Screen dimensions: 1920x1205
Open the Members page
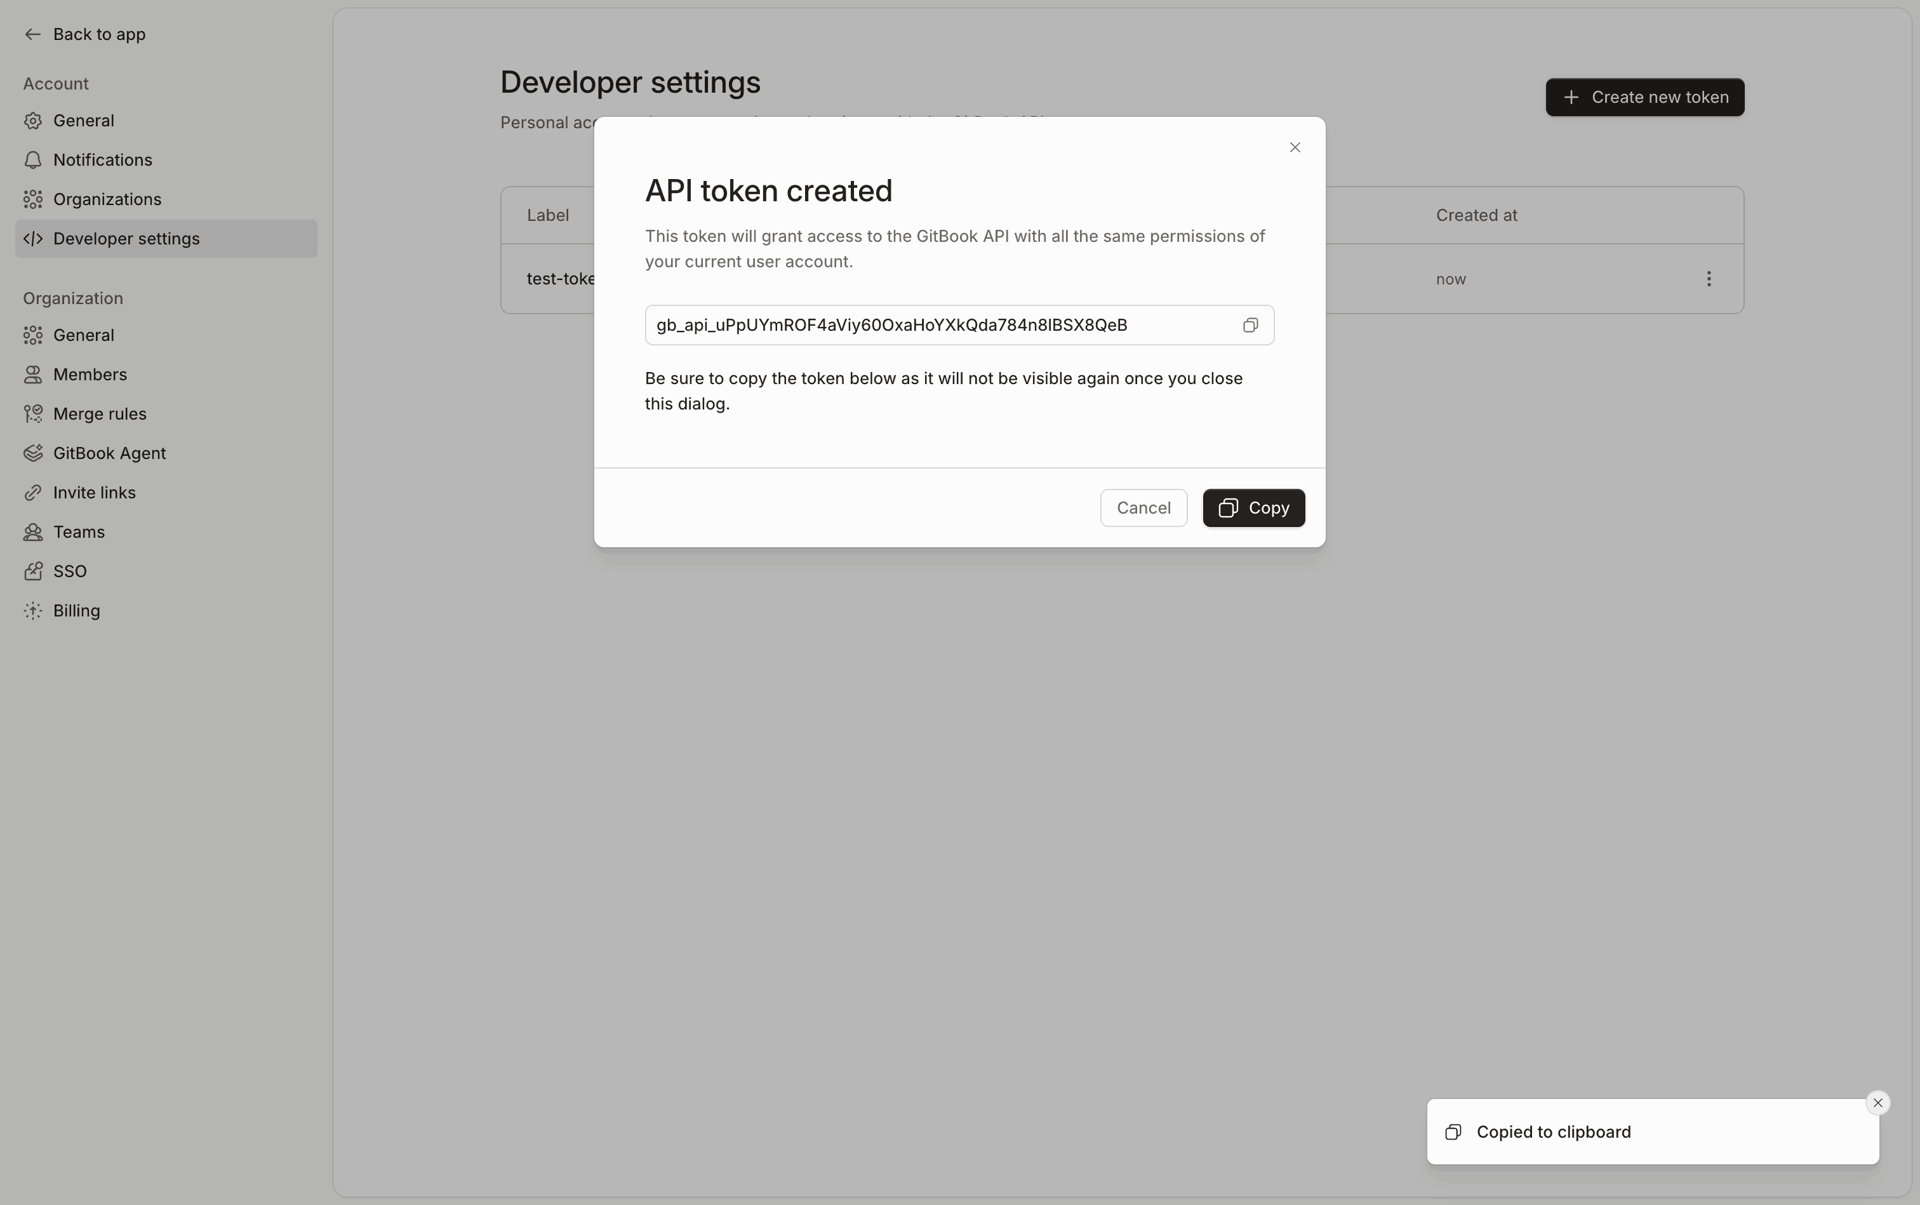[x=166, y=375]
